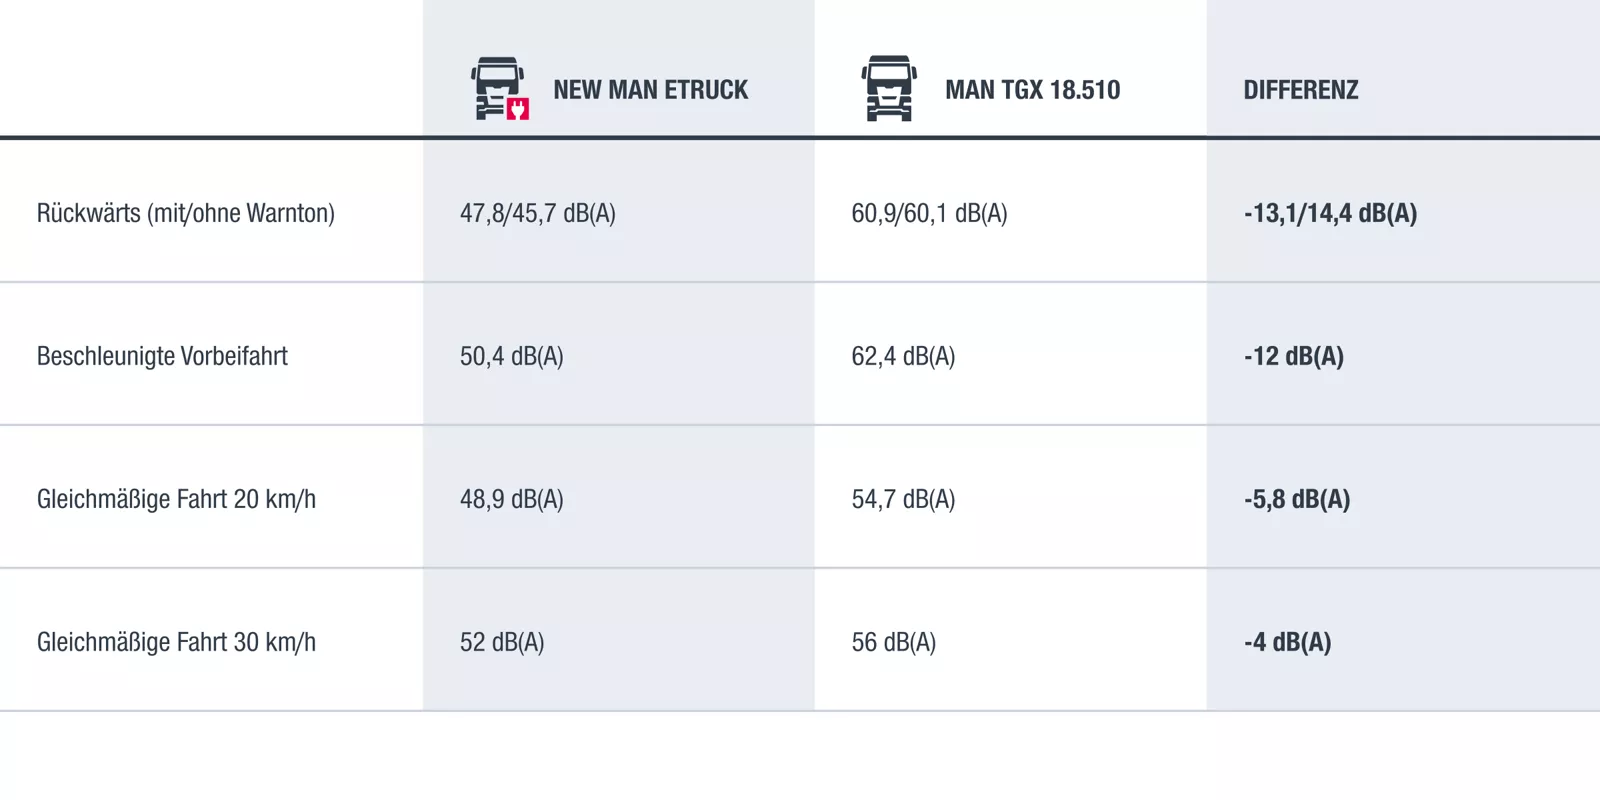
Task: Select the 50,4 dB(A) eTruck value
Action: pos(512,356)
